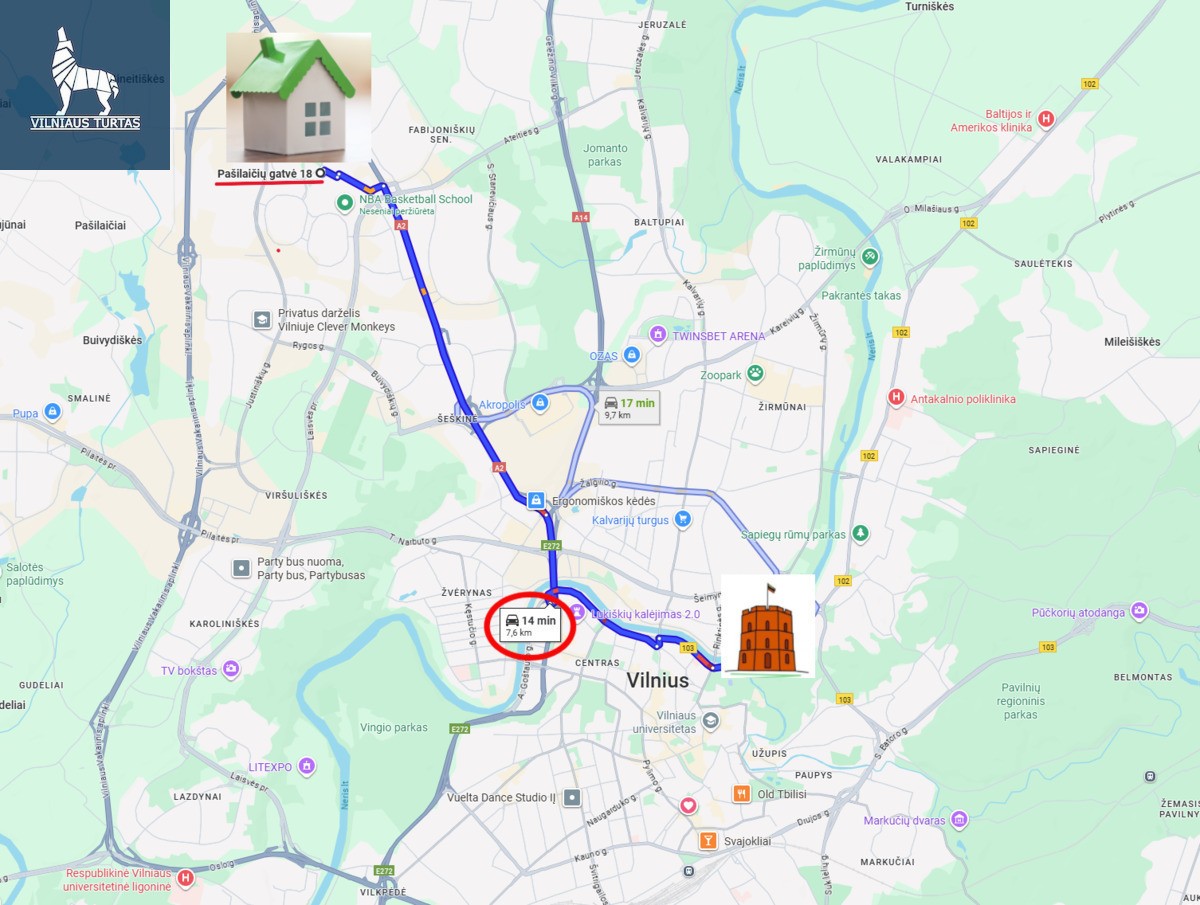Select the TV bokštas camera pin

231,668
